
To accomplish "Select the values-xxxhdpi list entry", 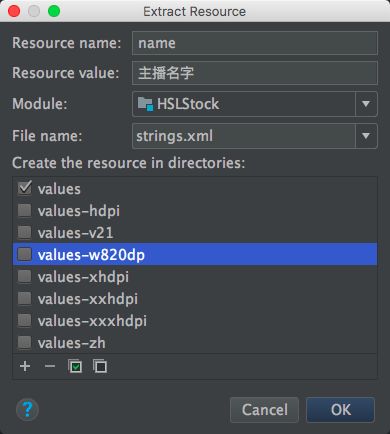I will (x=195, y=321).
